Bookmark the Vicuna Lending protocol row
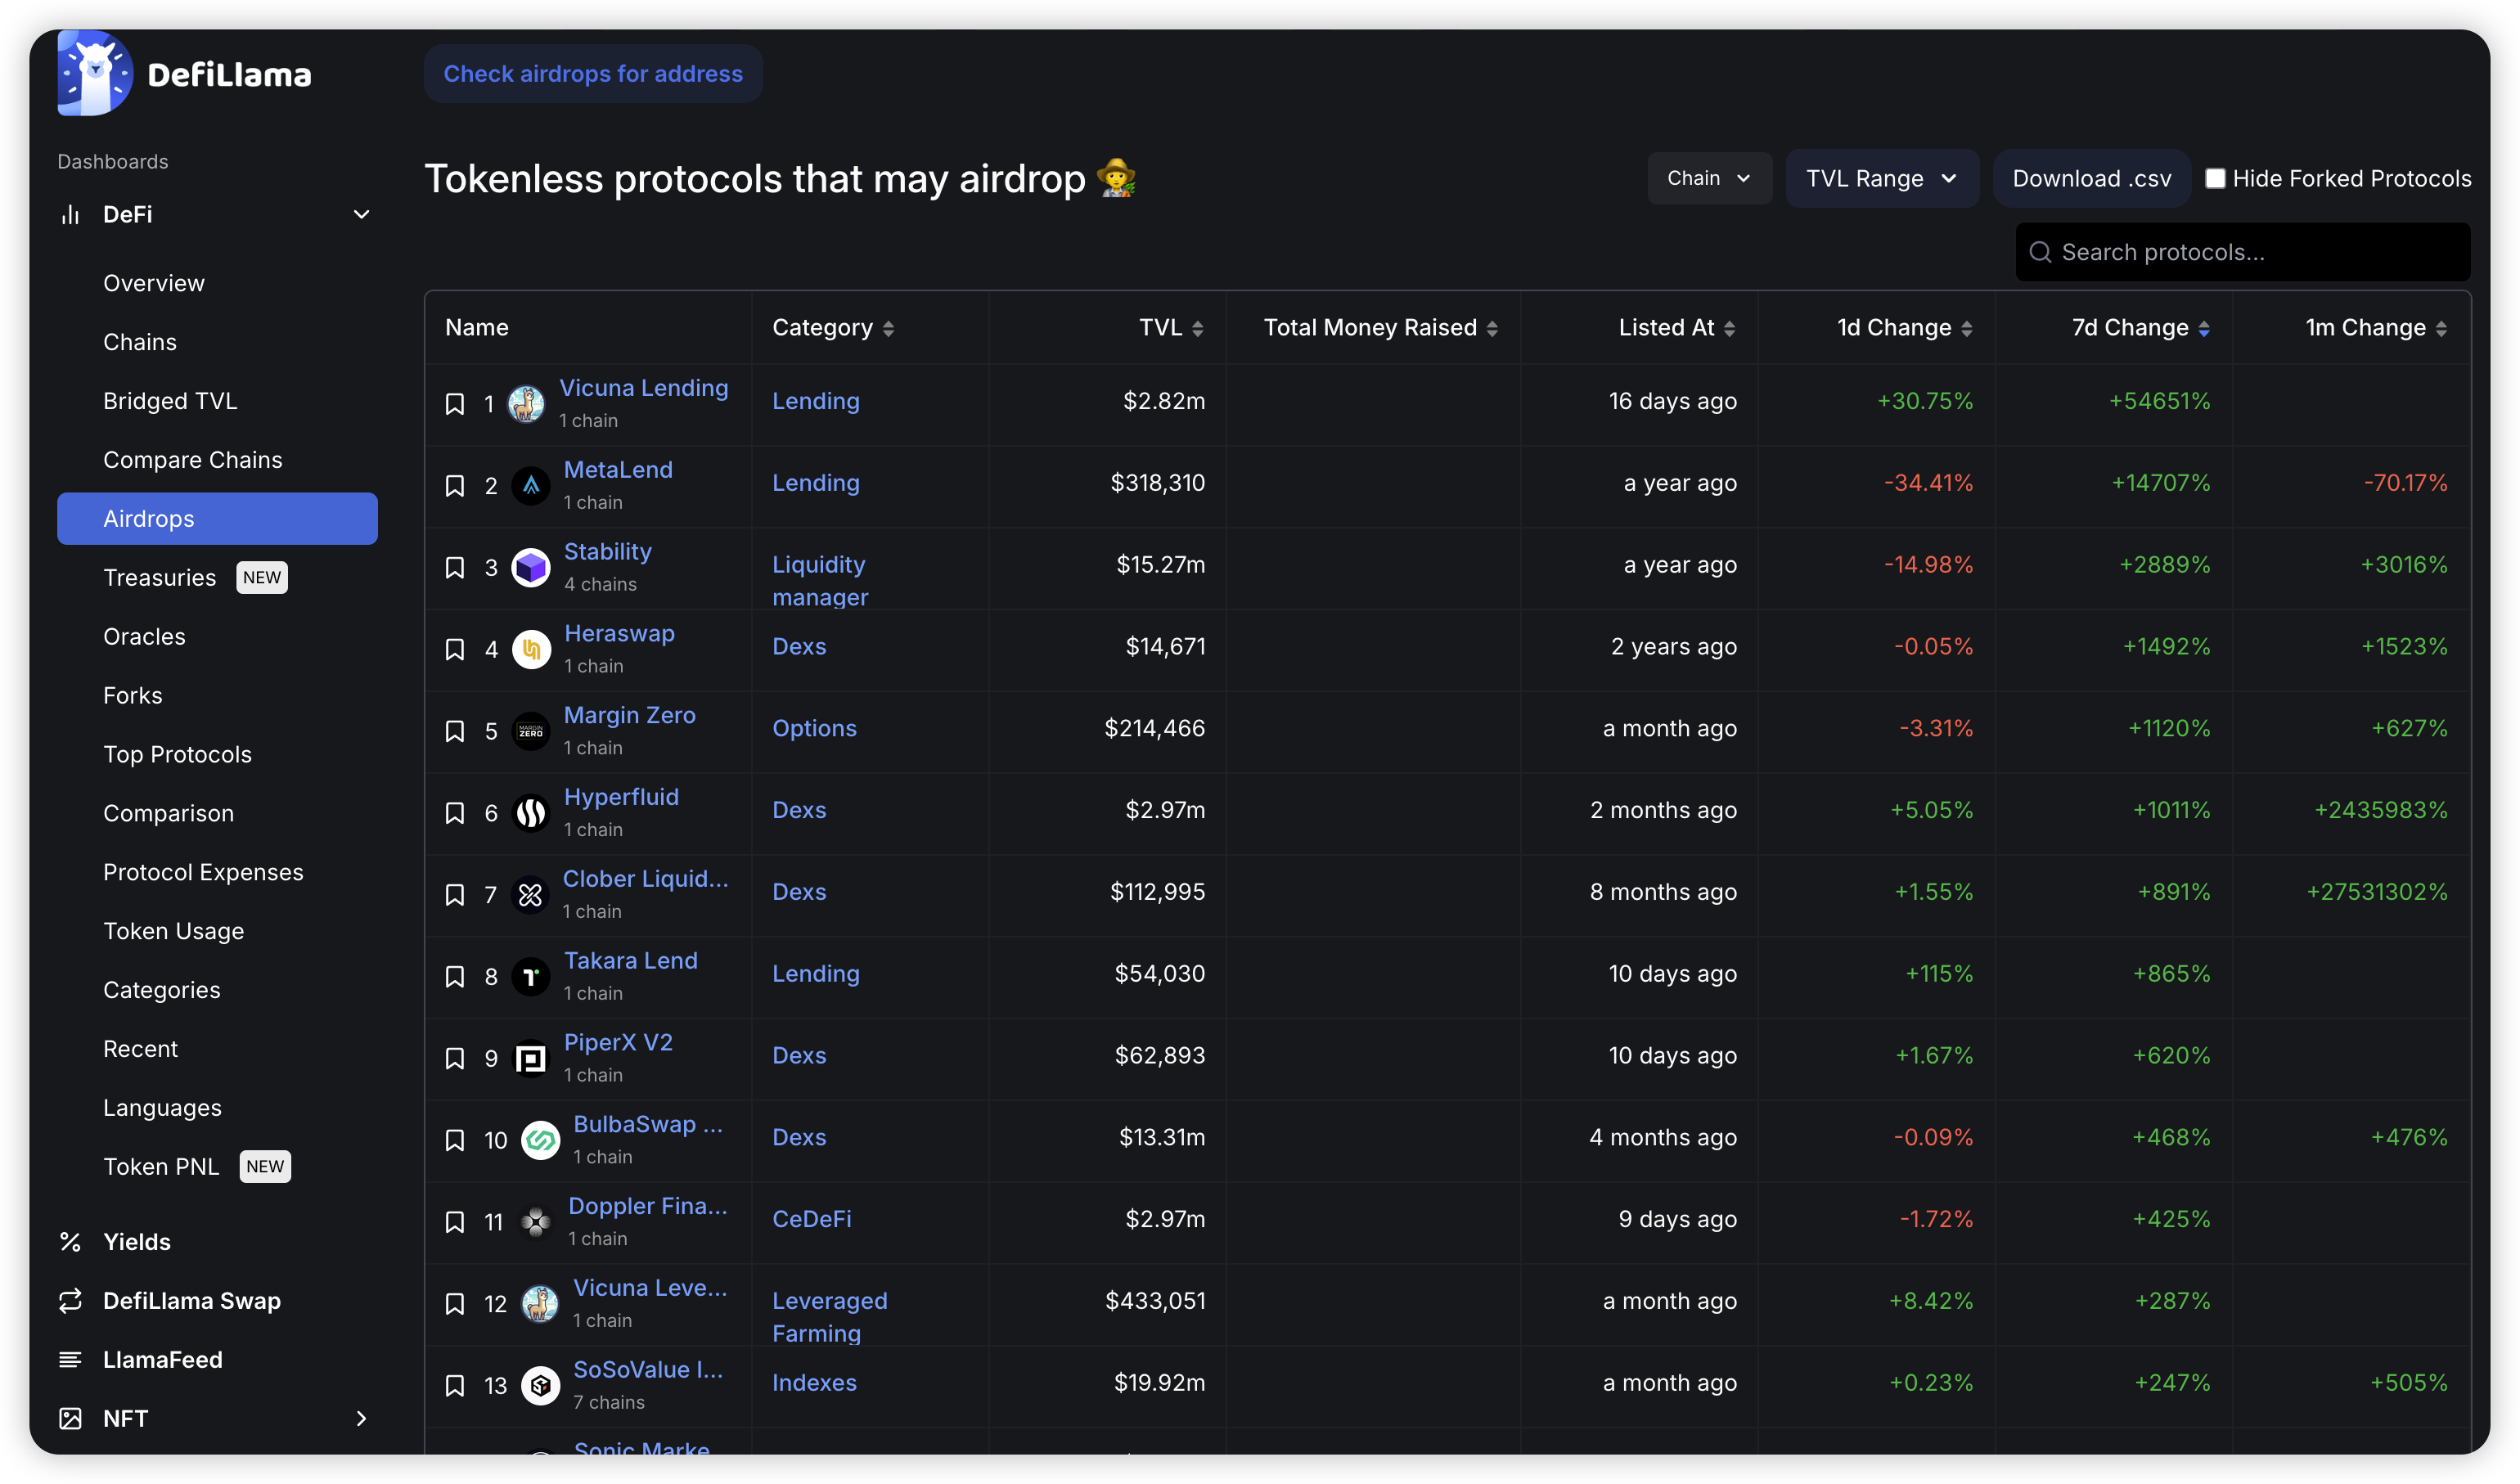The image size is (2520, 1484). [454, 404]
